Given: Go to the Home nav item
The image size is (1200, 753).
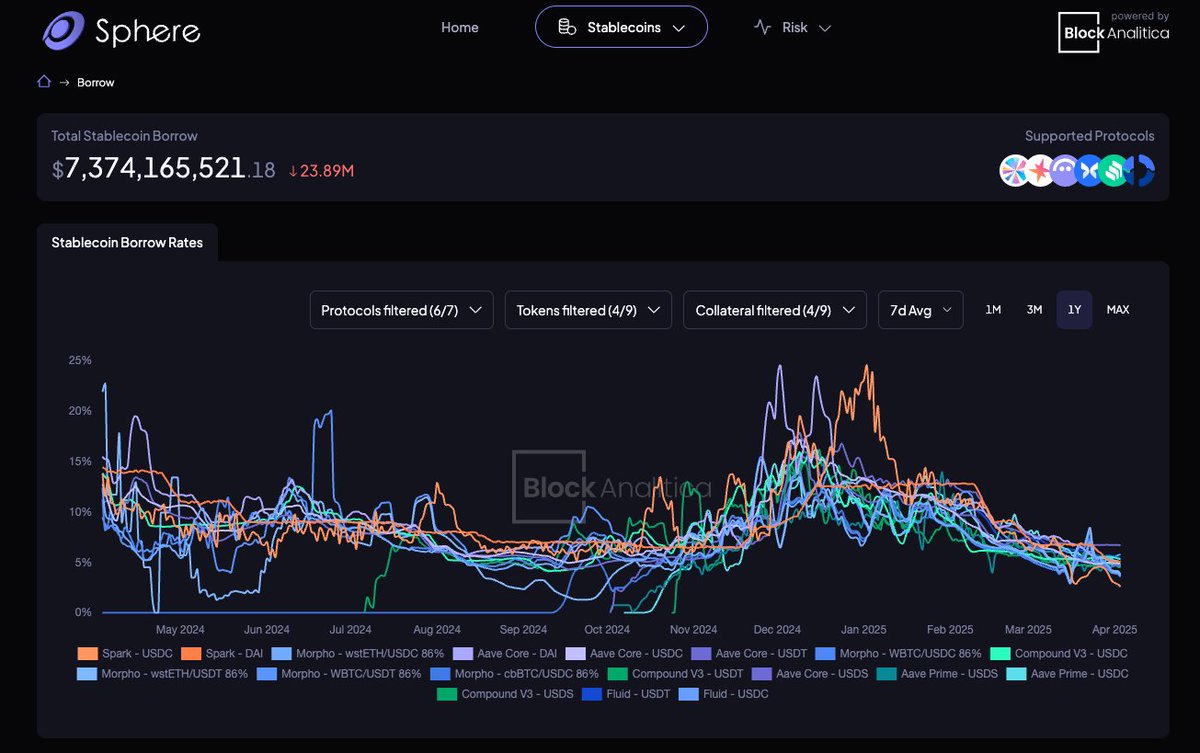Looking at the screenshot, I should pos(460,27).
